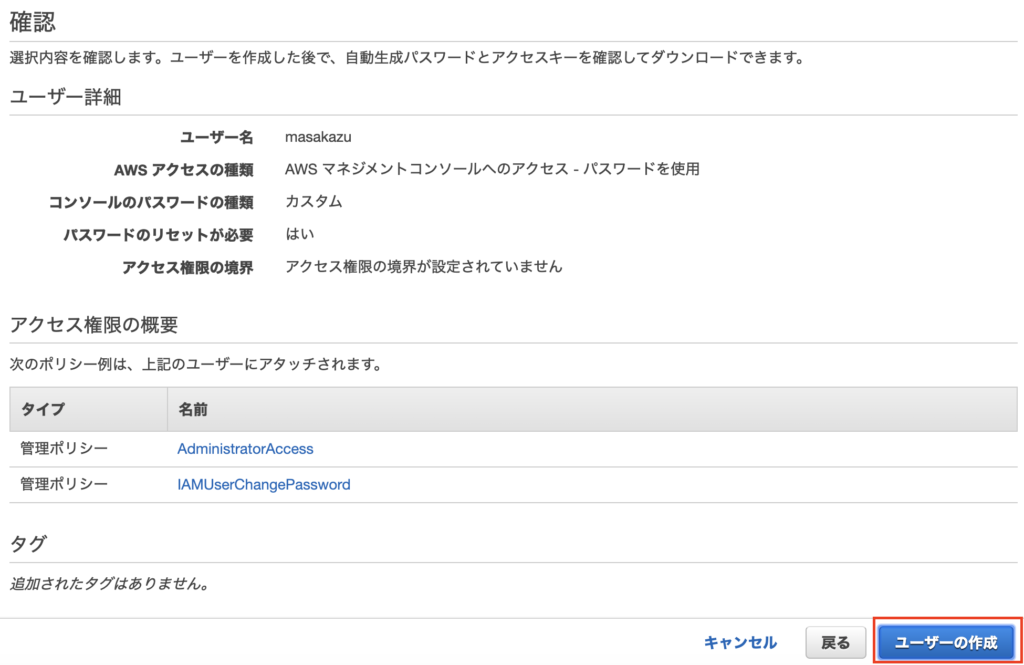
Task: Click the 名前 column header
Action: (x=192, y=410)
